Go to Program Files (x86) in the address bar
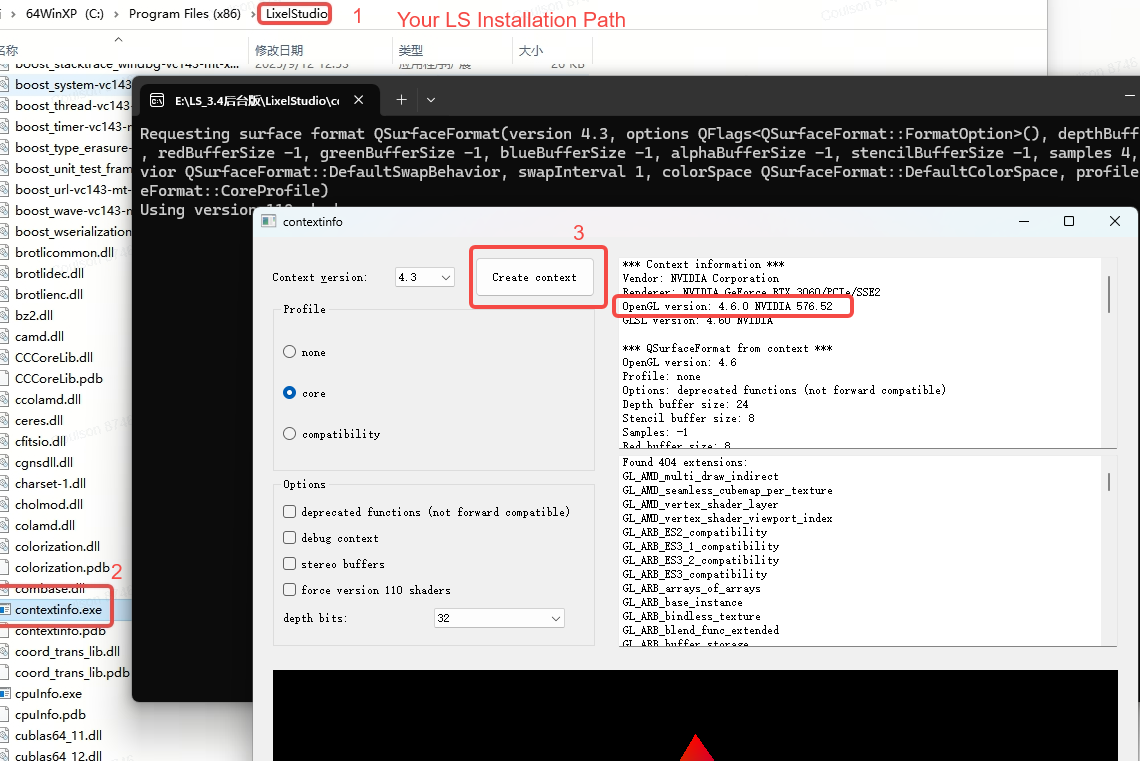 coord(185,14)
